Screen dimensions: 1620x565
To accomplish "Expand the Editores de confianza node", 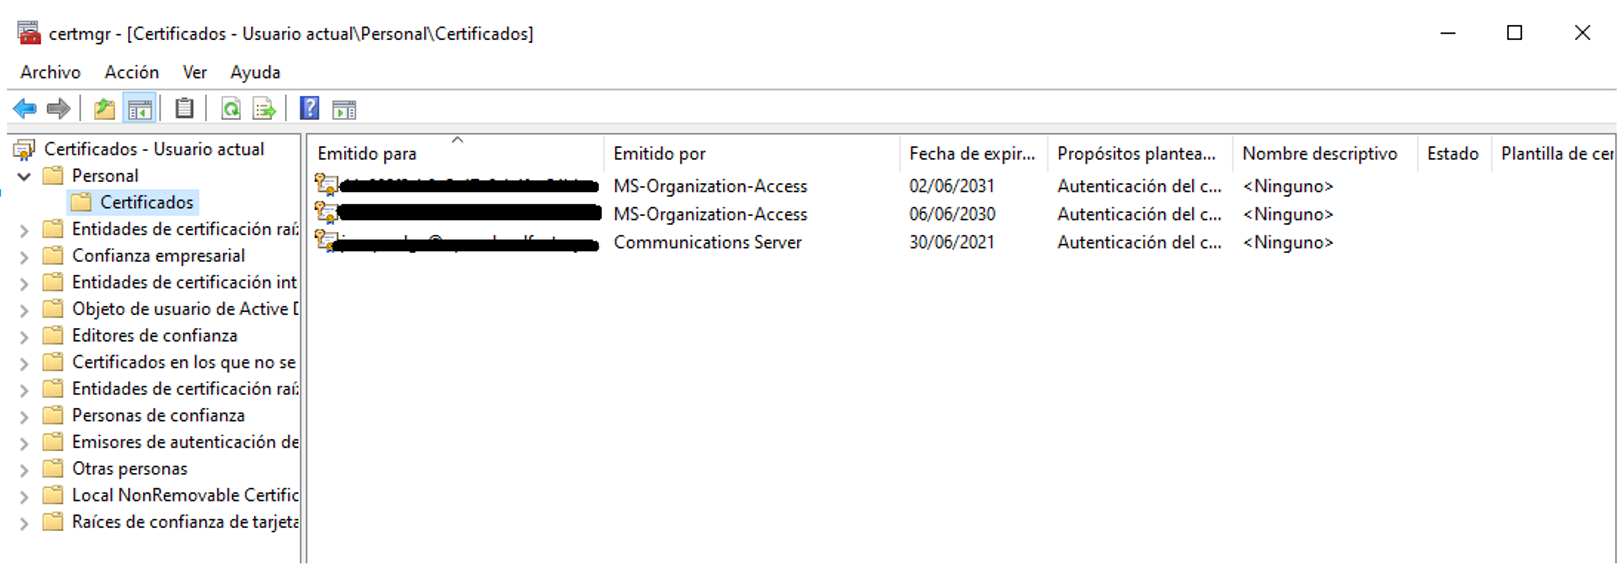I will 24,337.
